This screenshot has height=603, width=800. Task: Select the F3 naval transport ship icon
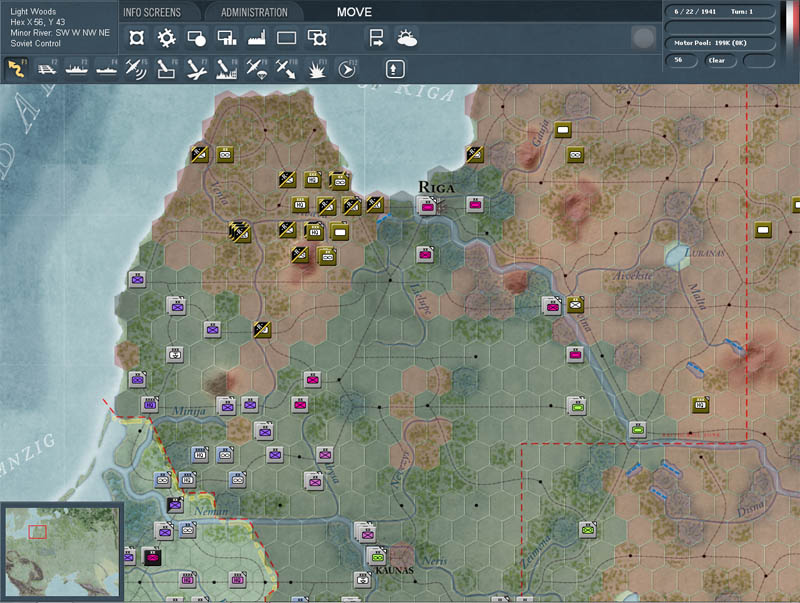tap(77, 69)
